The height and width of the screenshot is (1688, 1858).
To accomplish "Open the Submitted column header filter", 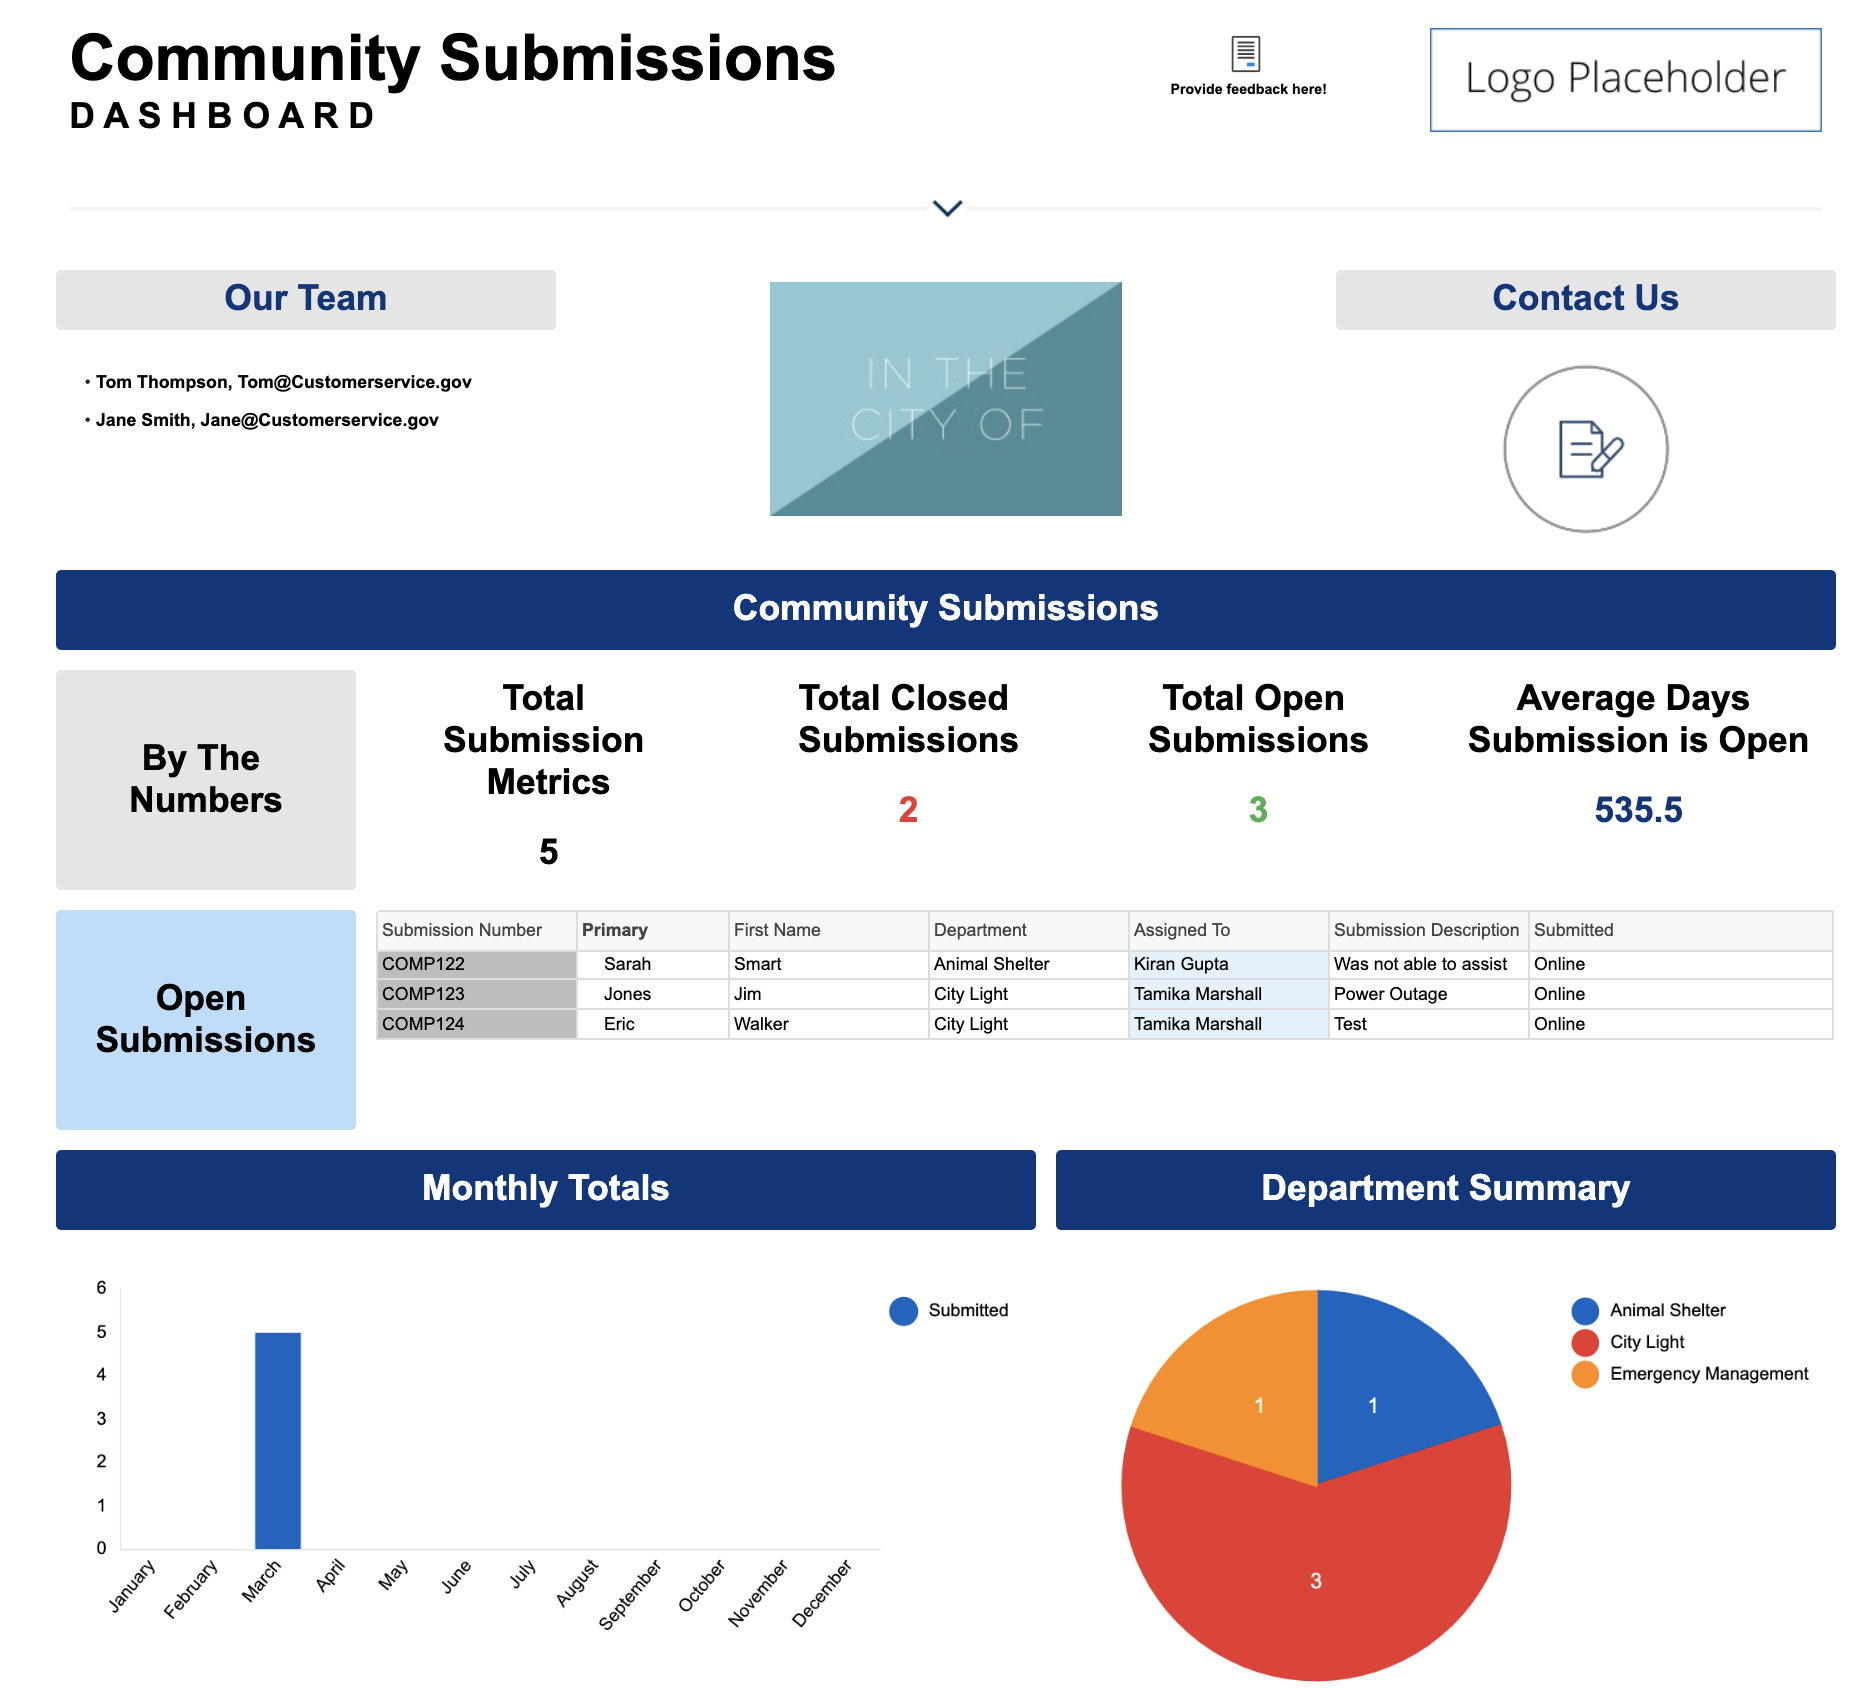I will click(1574, 930).
